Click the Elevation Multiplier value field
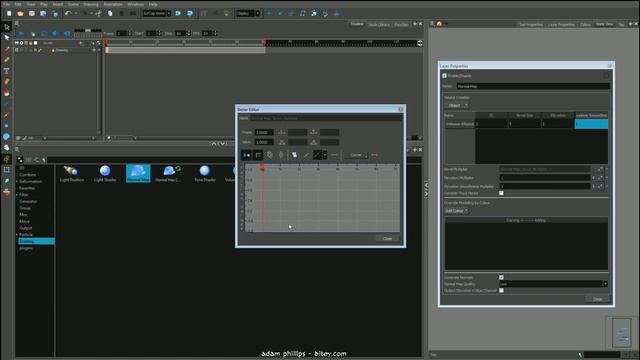 [x=545, y=178]
